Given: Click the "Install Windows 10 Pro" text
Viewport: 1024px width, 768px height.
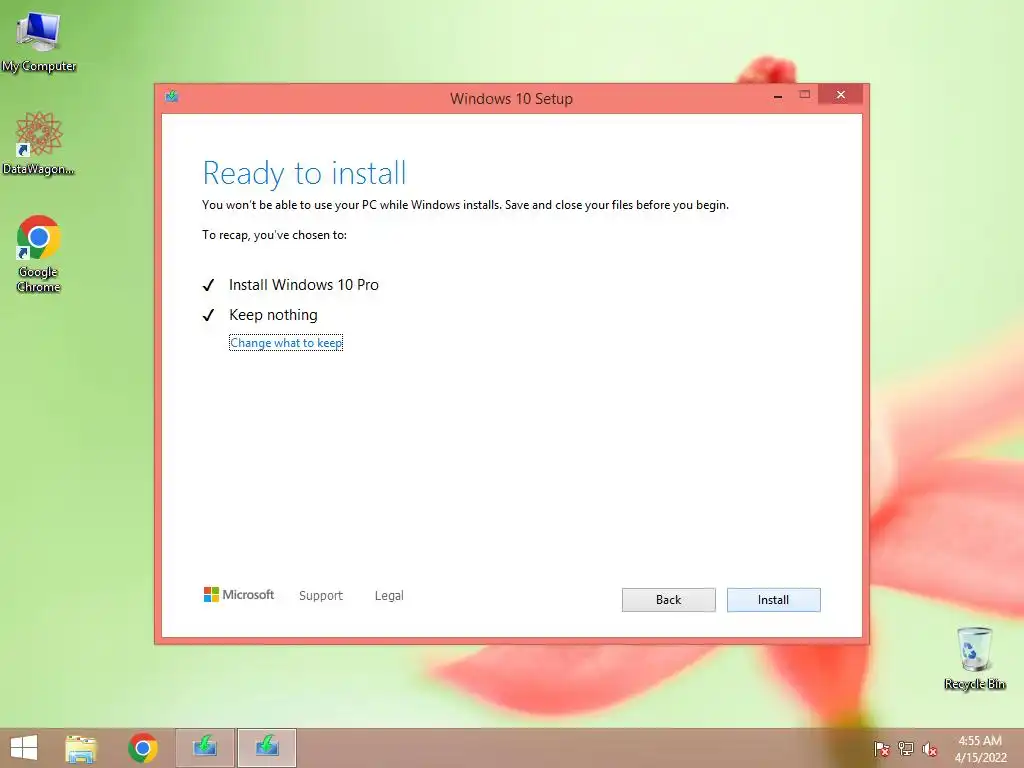Looking at the screenshot, I should tap(304, 285).
